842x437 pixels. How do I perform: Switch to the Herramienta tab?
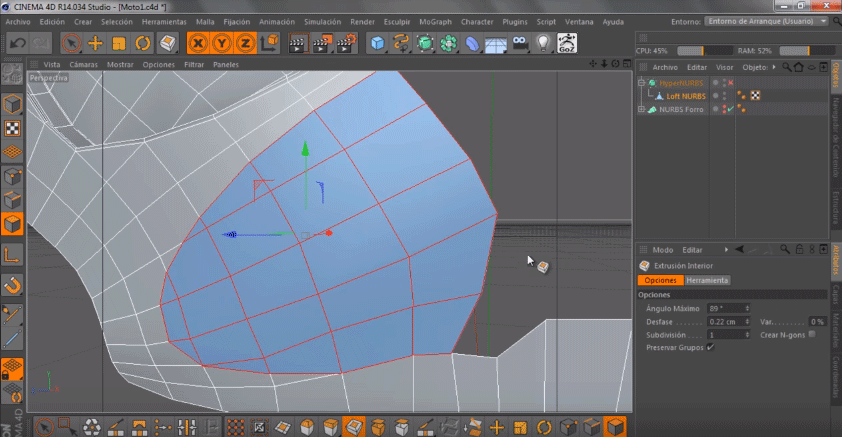[x=707, y=280]
